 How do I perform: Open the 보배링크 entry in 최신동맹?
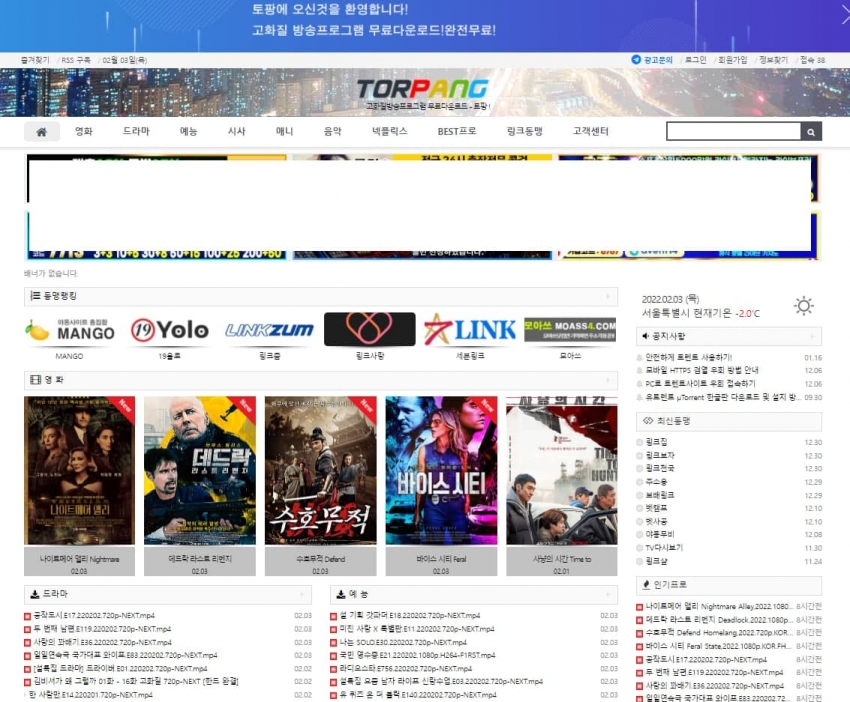pos(660,495)
